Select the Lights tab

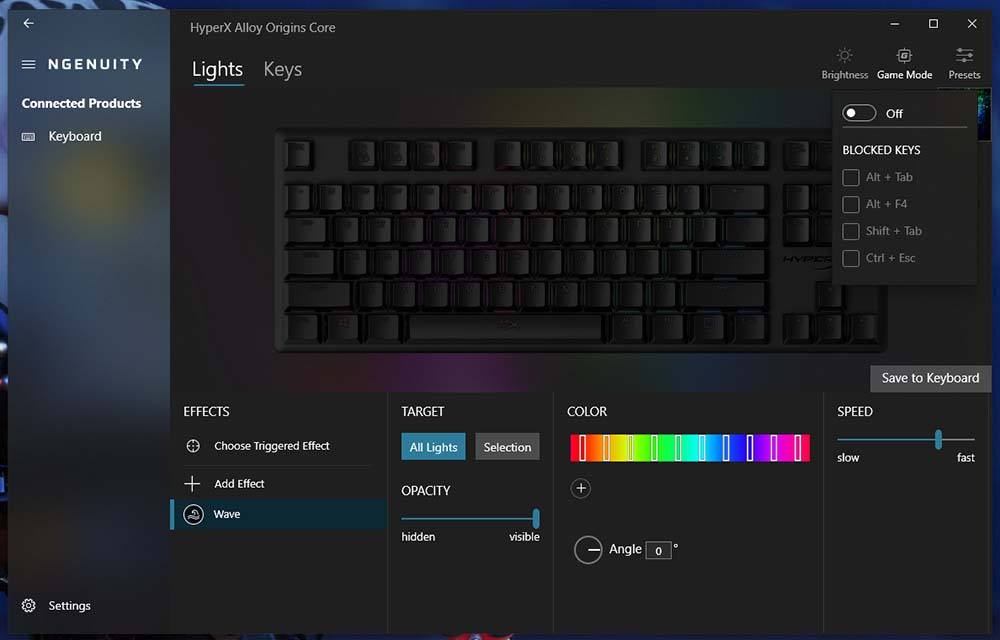pos(217,69)
